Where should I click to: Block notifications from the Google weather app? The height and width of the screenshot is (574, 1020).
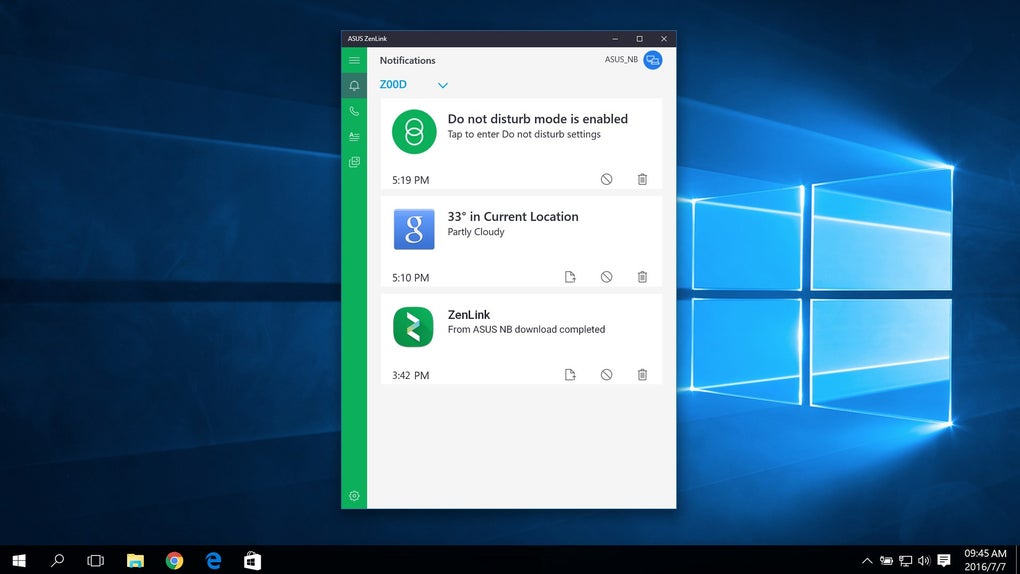pos(606,277)
